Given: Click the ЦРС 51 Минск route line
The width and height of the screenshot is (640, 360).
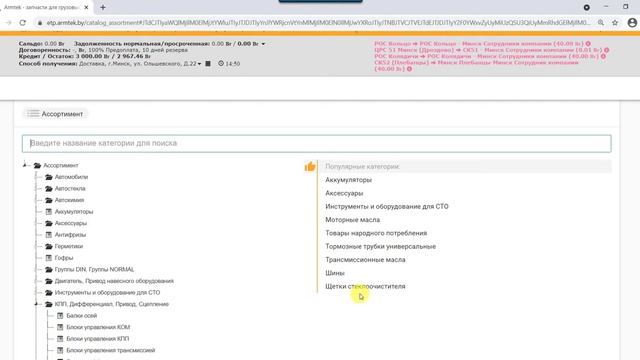Looking at the screenshot, I should (x=488, y=50).
